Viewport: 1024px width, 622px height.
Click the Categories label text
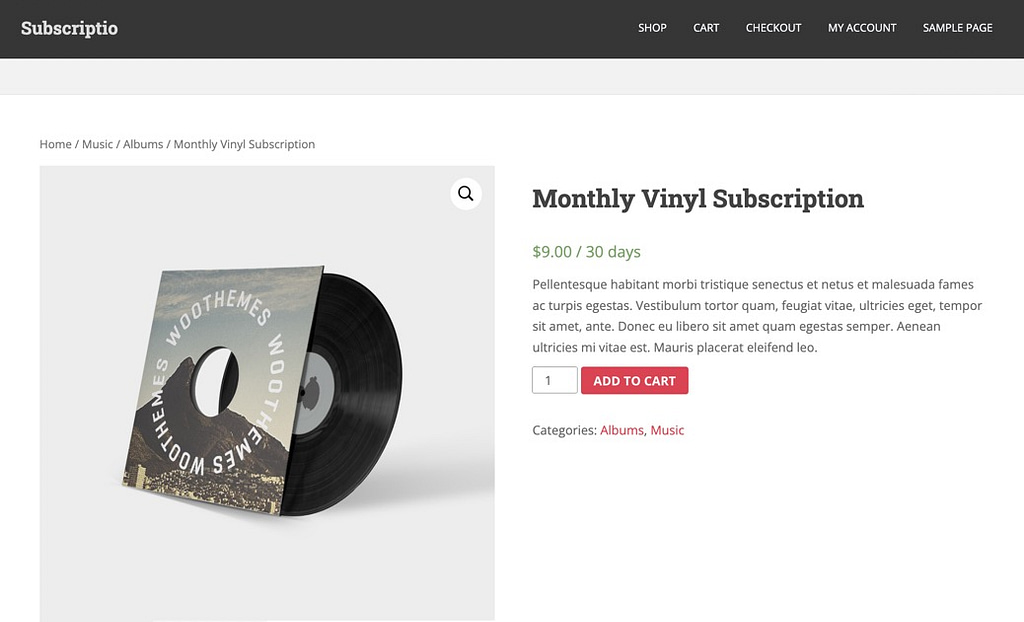[563, 430]
